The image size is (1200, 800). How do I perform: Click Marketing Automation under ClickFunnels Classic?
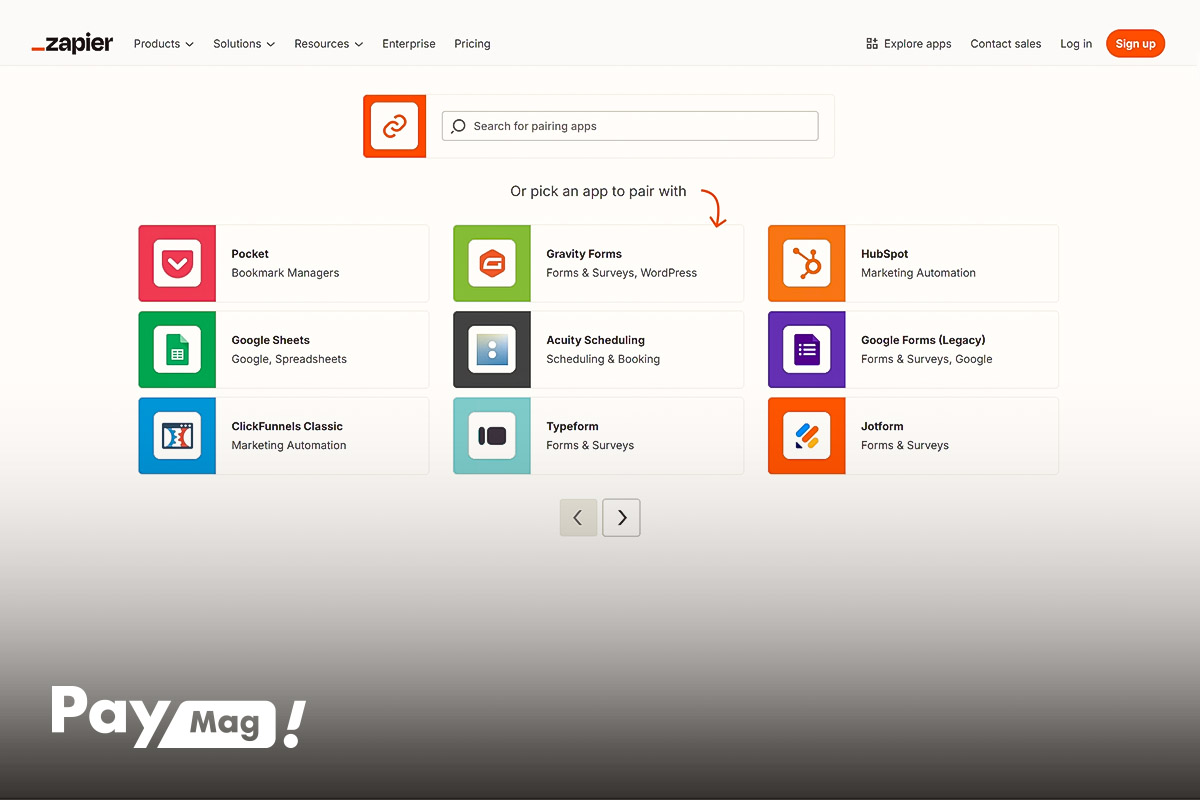(x=289, y=446)
